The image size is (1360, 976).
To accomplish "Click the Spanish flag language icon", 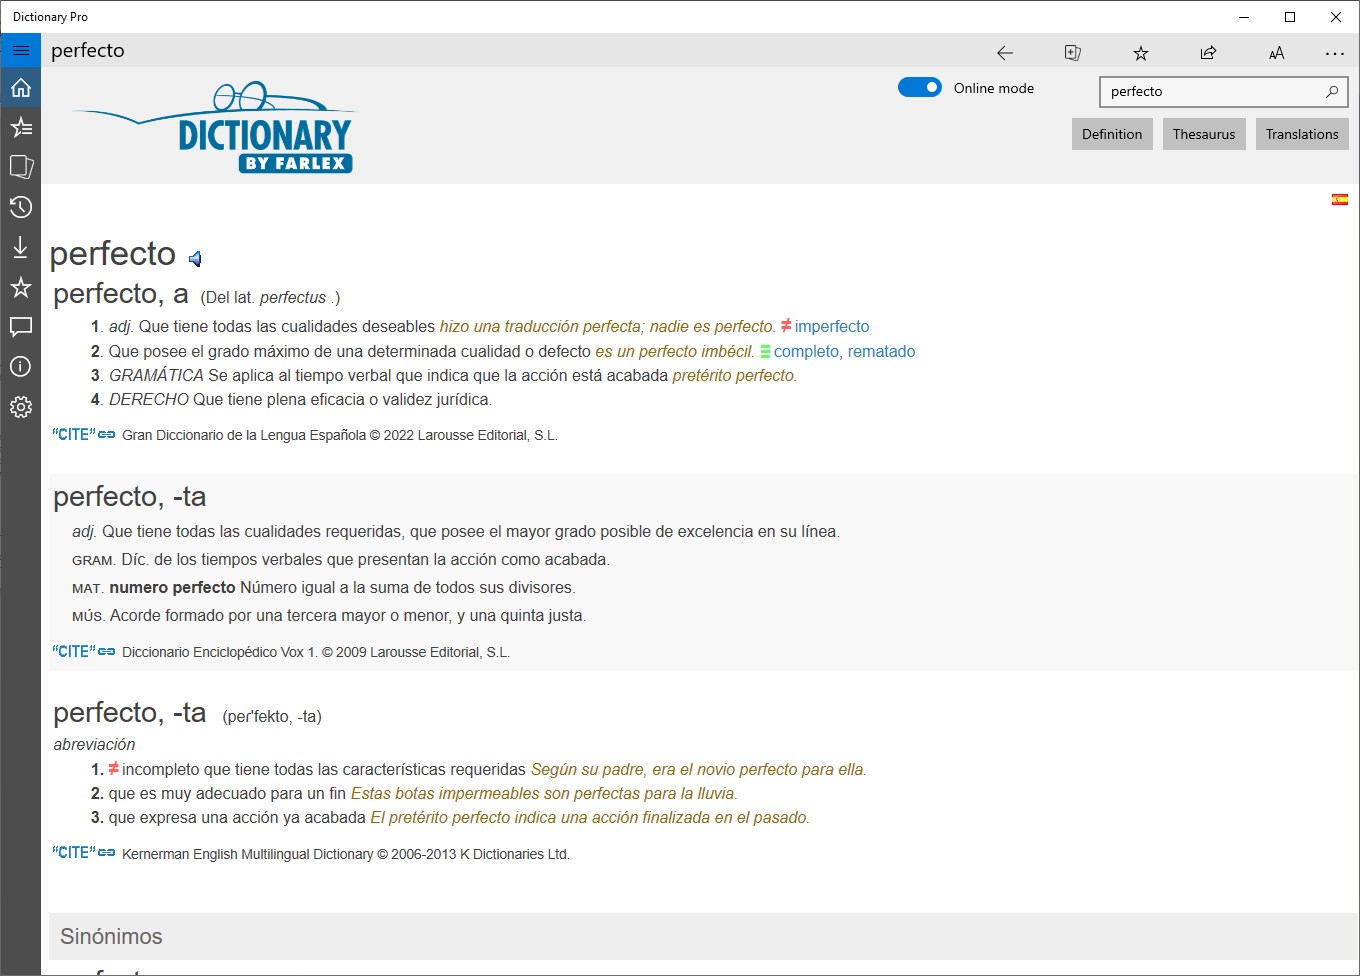I will (1340, 198).
